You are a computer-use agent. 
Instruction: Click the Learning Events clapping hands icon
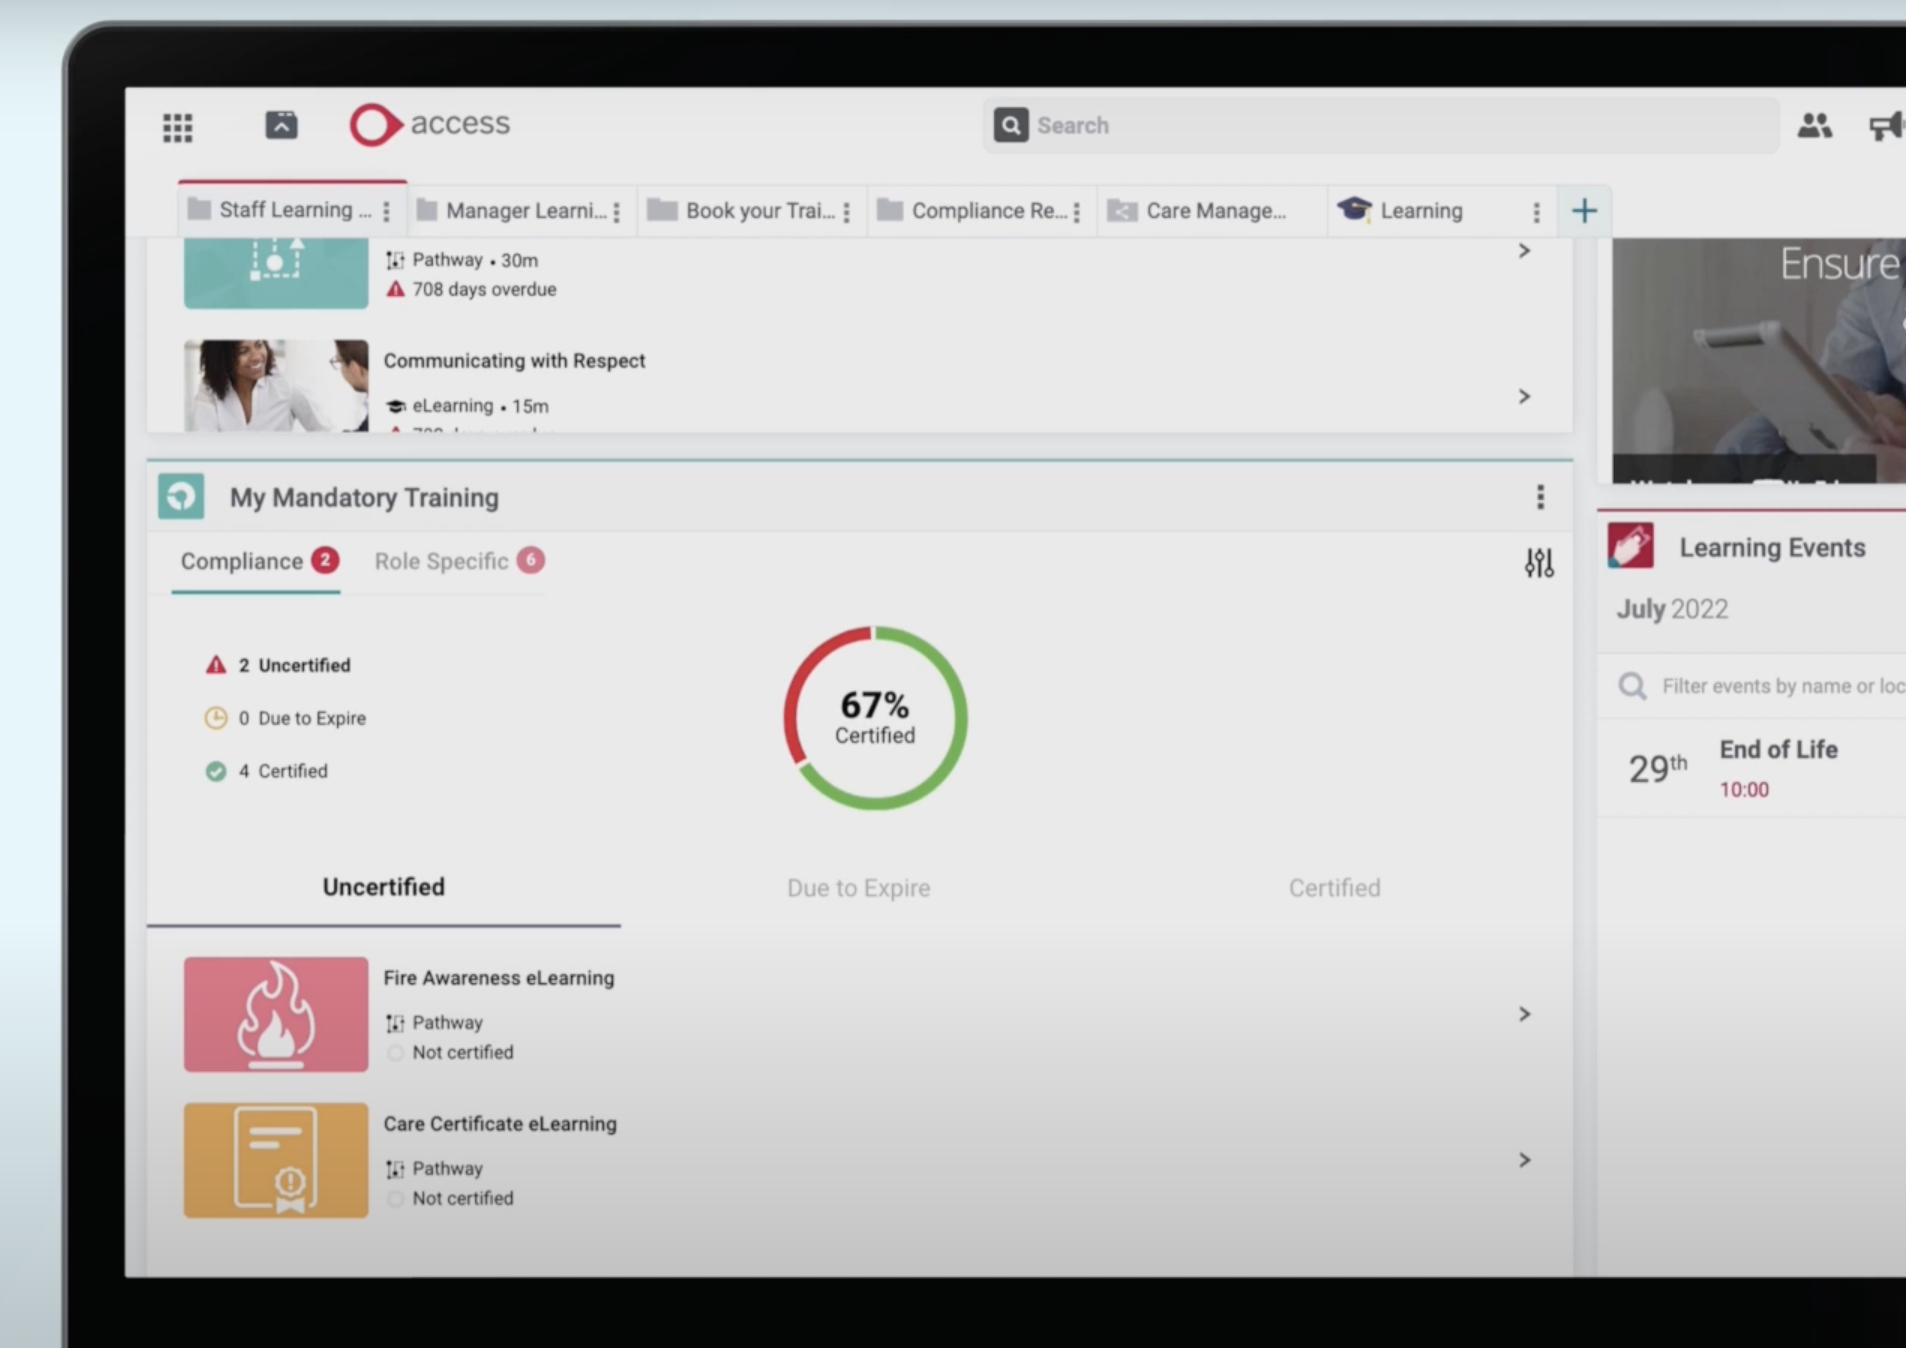[1631, 546]
